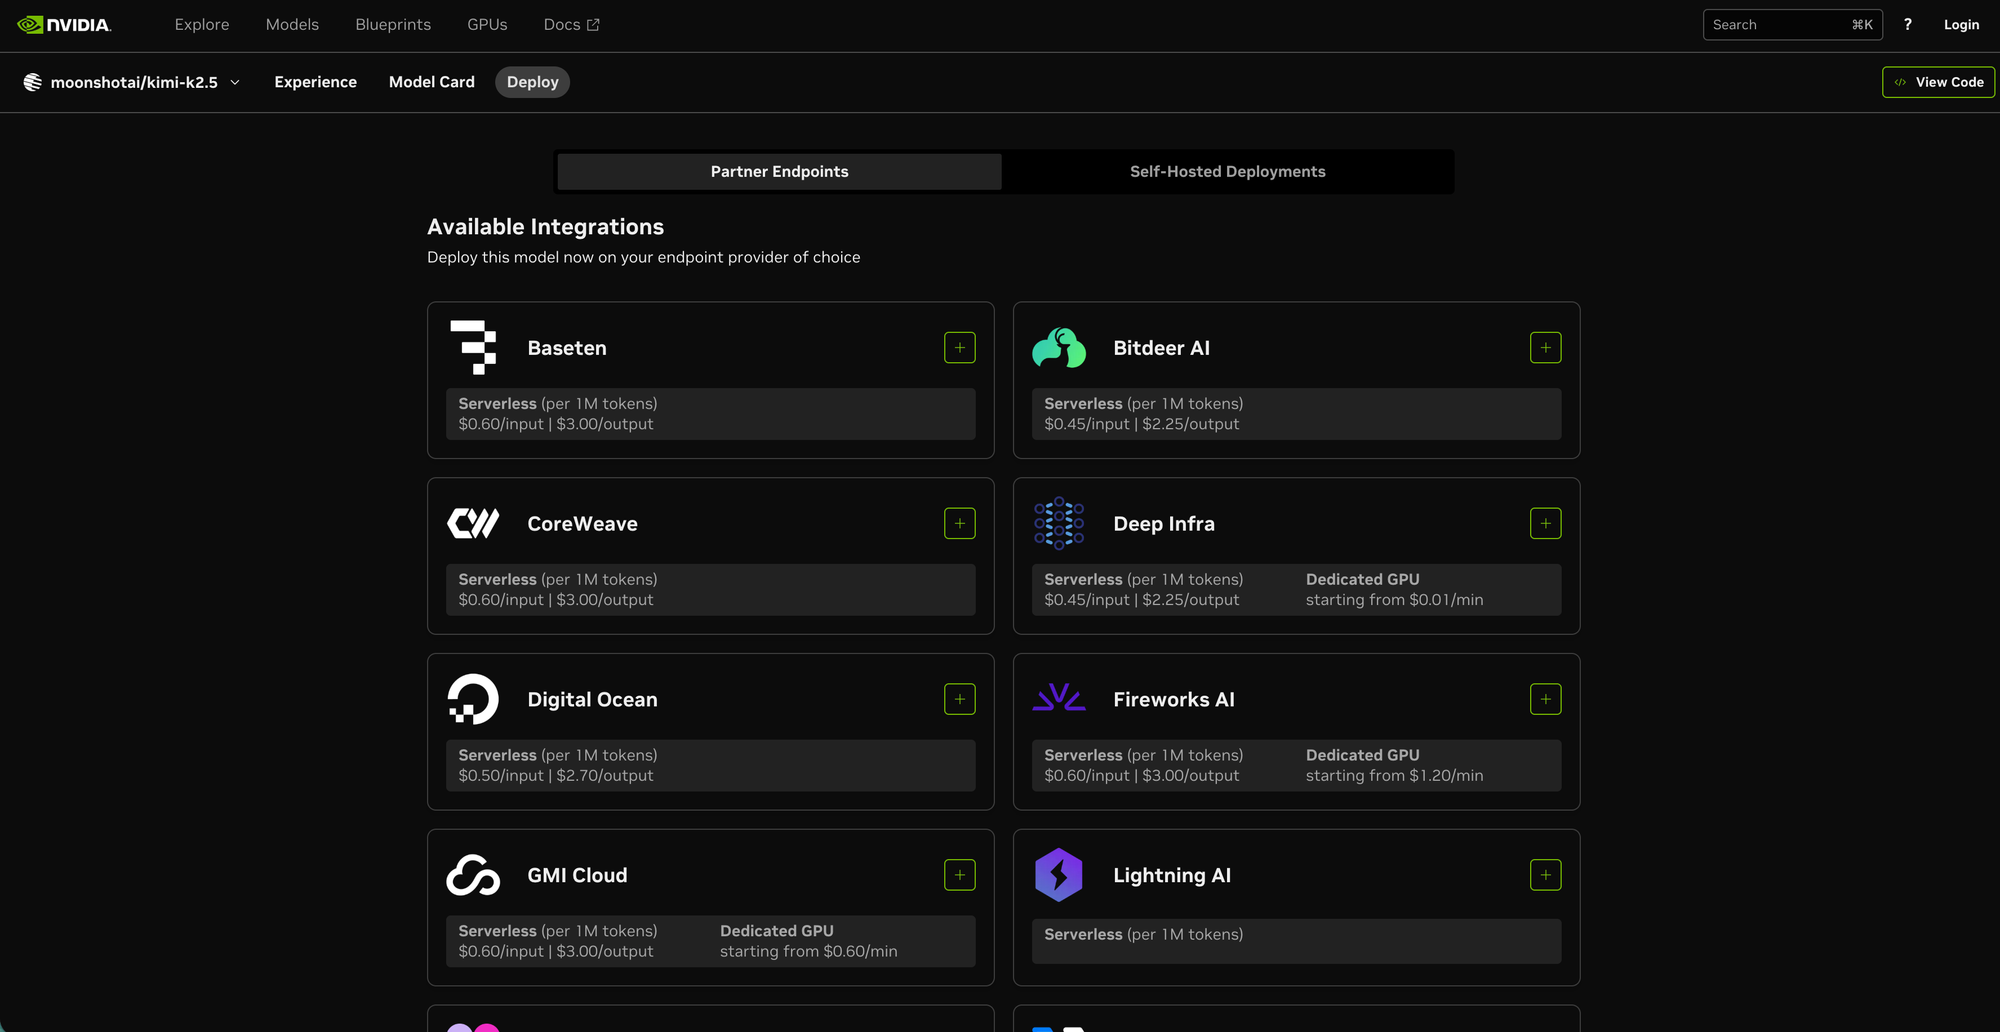Click the Login button
The height and width of the screenshot is (1032, 2000).
[1961, 24]
